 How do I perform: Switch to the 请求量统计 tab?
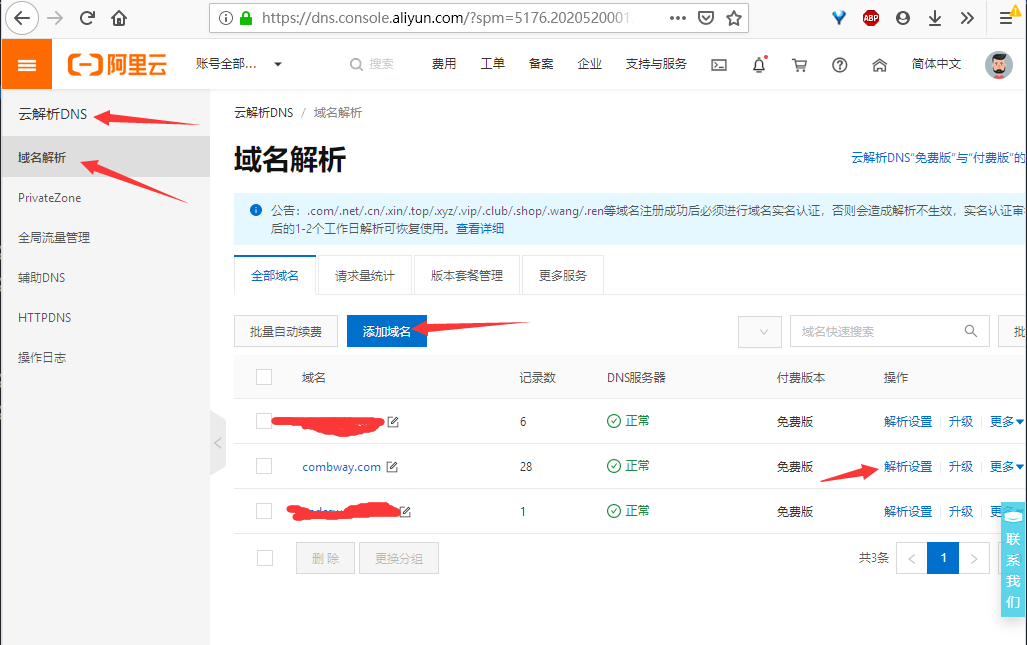point(364,276)
